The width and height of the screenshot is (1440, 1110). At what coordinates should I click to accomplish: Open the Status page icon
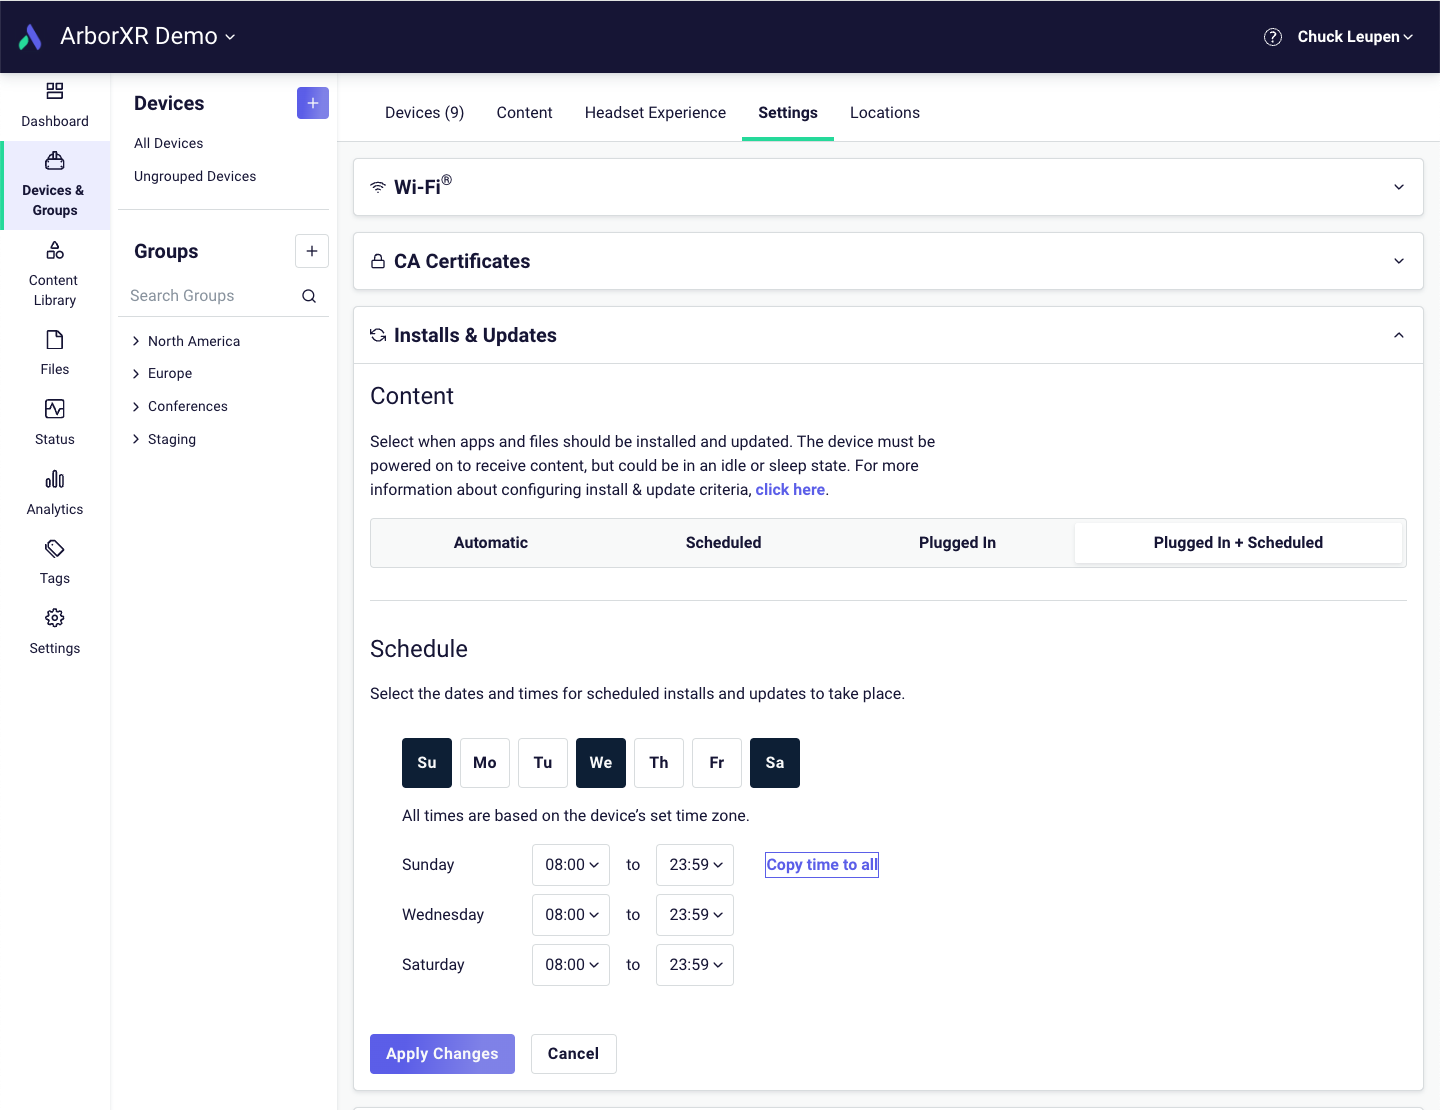[55, 410]
